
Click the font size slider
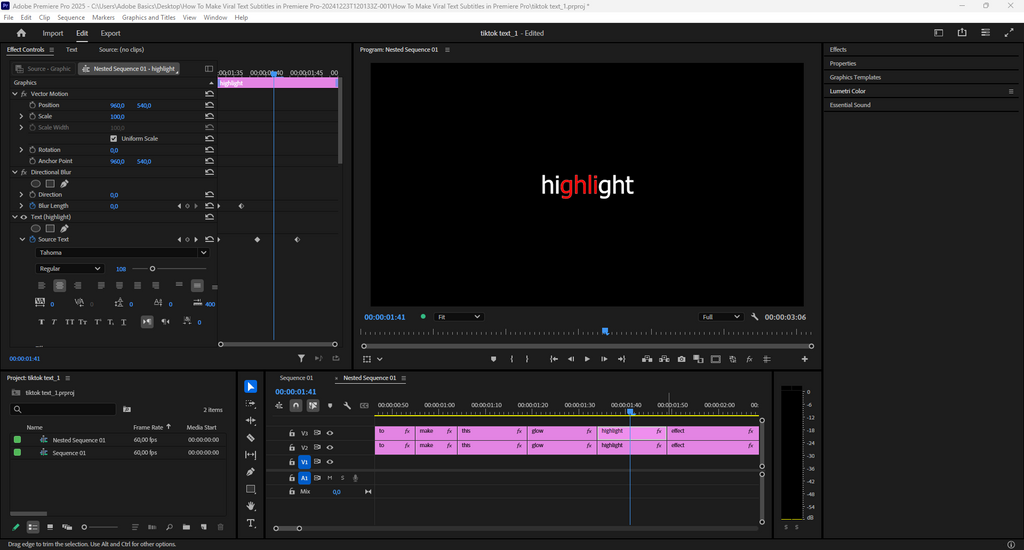pos(152,269)
